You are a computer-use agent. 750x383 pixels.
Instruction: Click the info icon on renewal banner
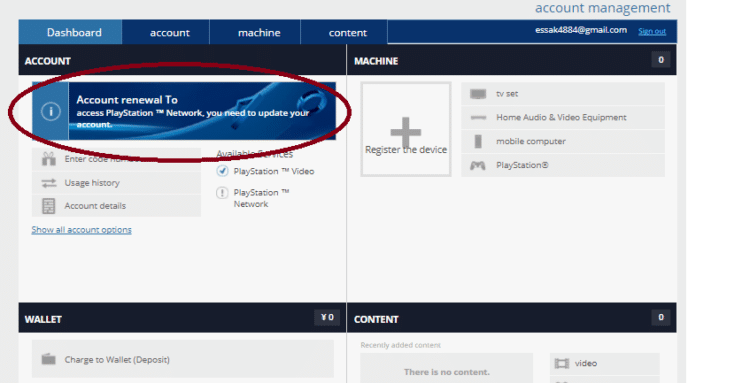tap(50, 111)
